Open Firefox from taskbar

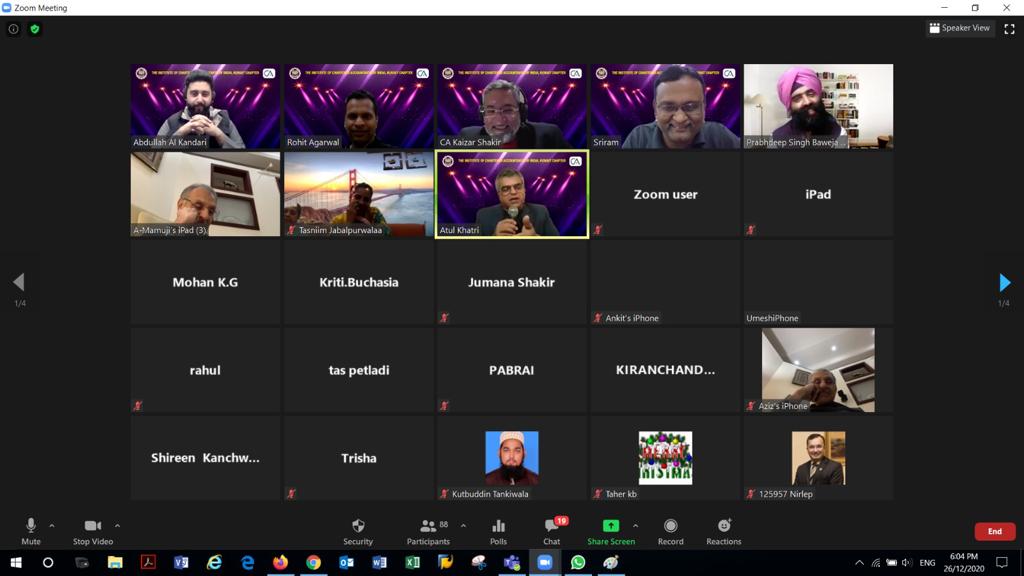(x=280, y=562)
